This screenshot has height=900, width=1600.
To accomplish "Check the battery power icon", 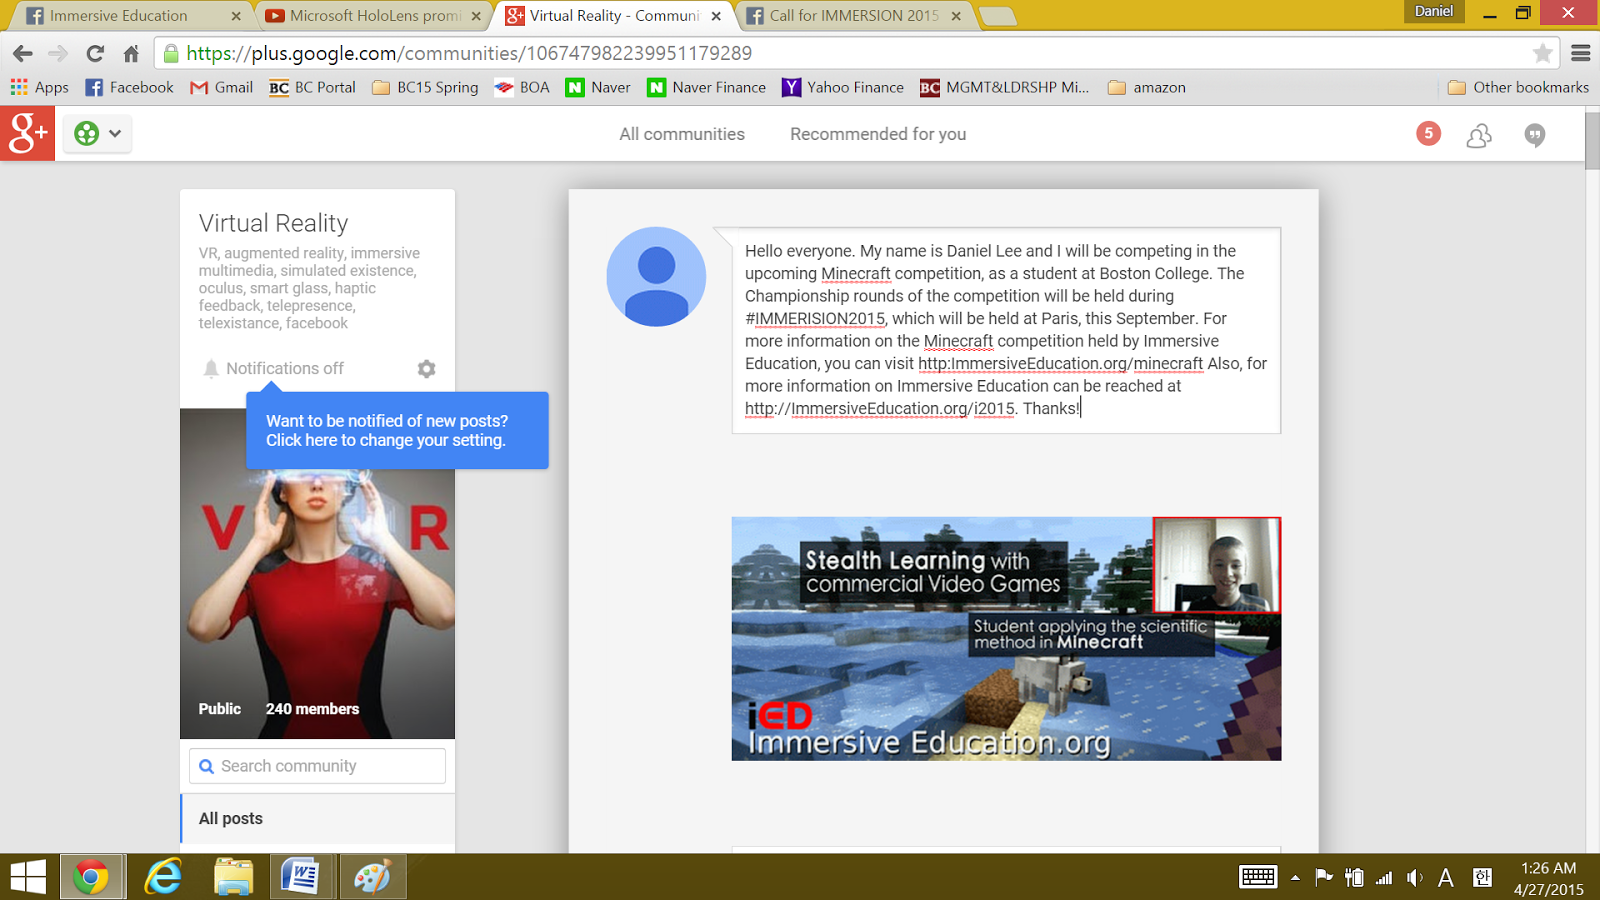I will coord(1354,877).
